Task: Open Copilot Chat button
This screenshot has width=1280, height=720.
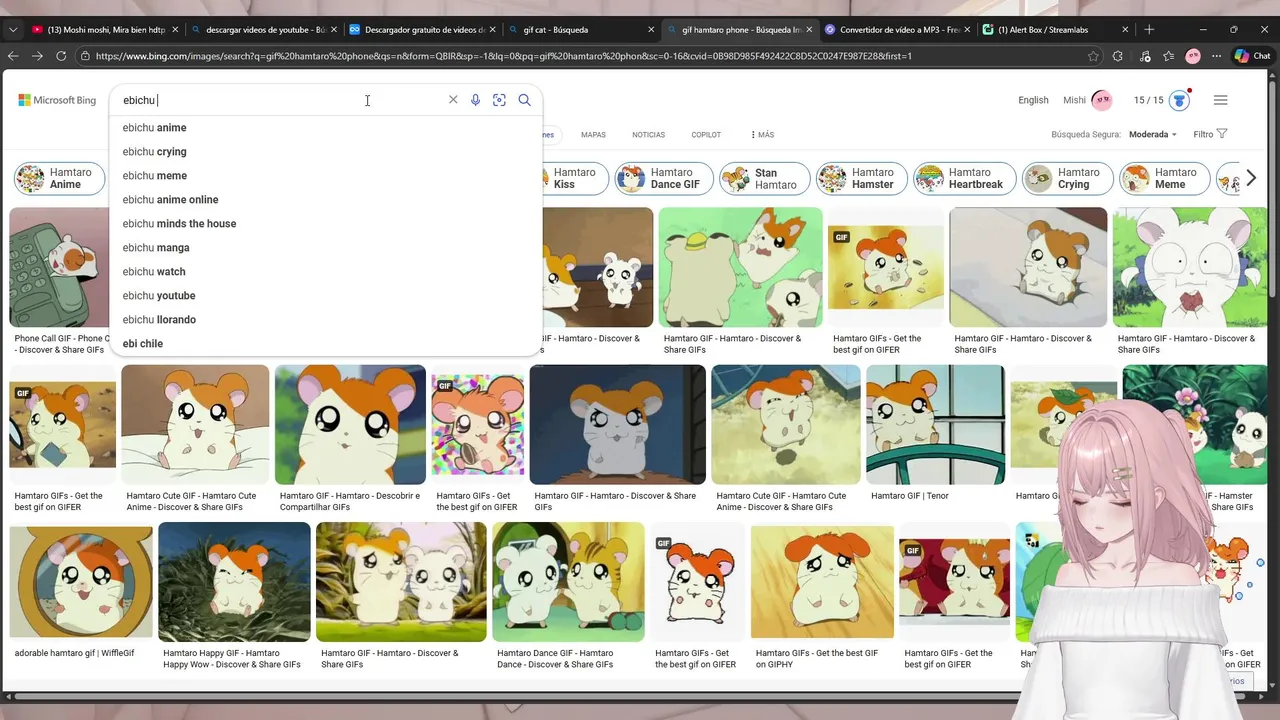Action: [1252, 56]
